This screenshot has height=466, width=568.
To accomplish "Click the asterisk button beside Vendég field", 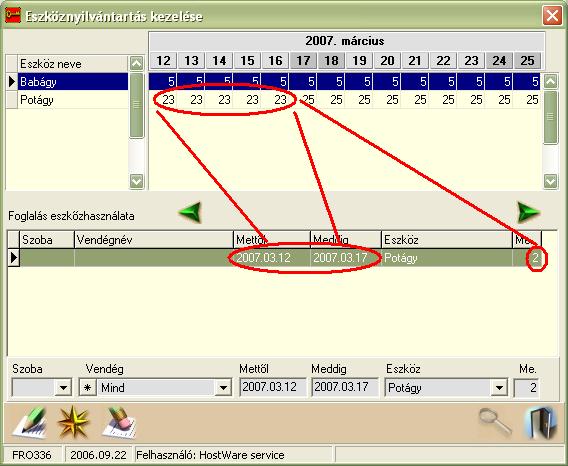I will (x=87, y=388).
